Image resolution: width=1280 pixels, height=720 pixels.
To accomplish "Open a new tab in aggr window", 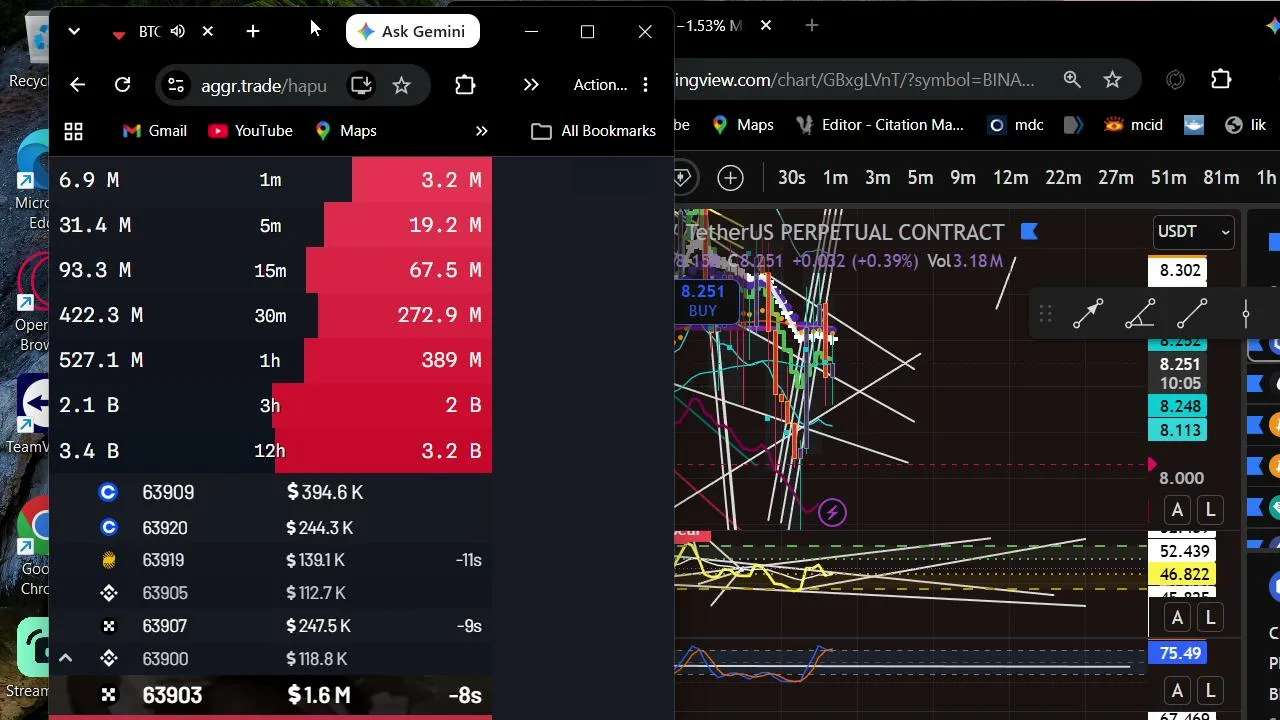I will 253,32.
